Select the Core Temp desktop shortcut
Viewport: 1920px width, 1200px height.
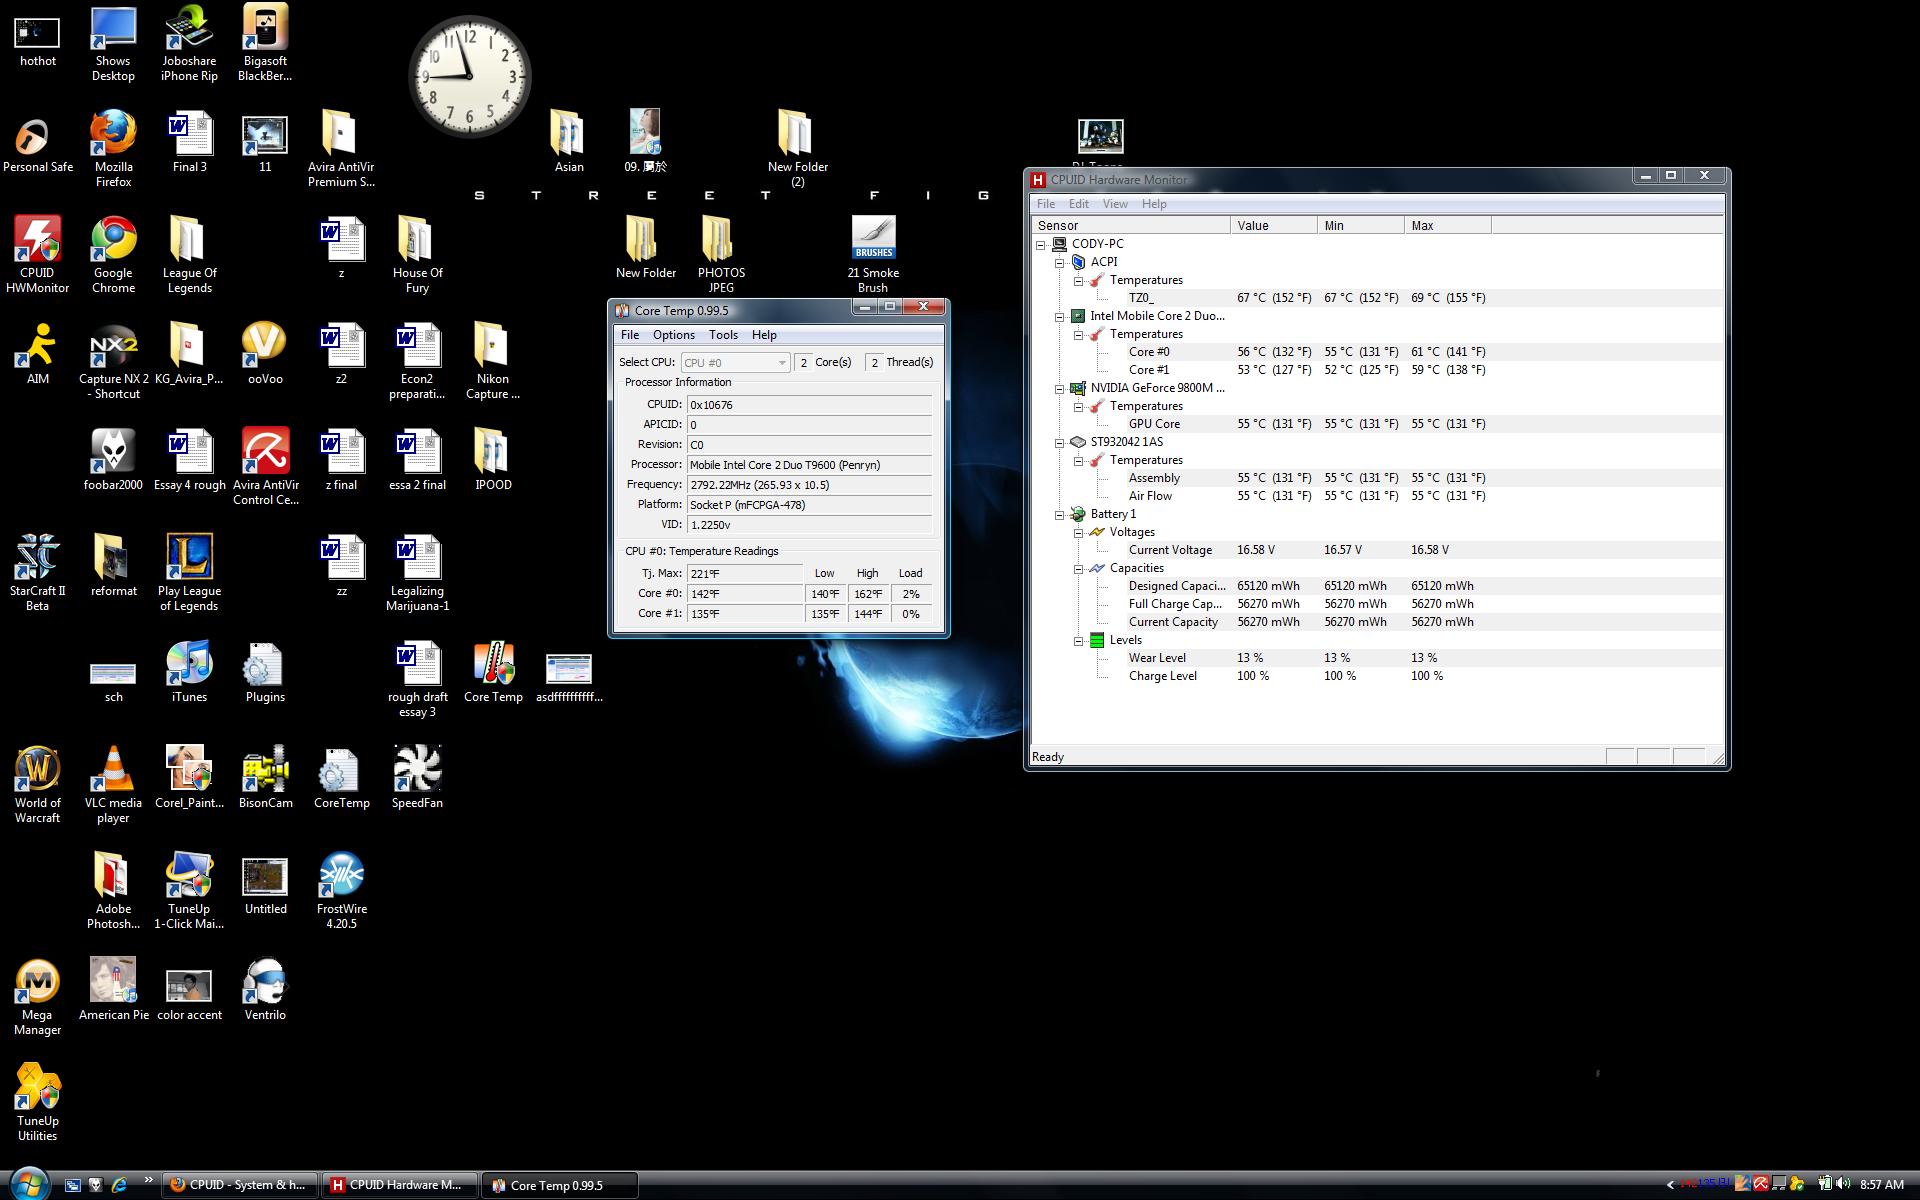point(493,671)
